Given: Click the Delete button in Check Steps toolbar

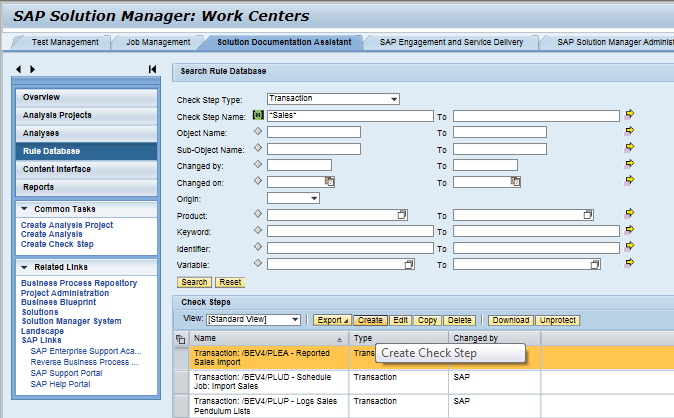Looking at the screenshot, I should point(460,320).
